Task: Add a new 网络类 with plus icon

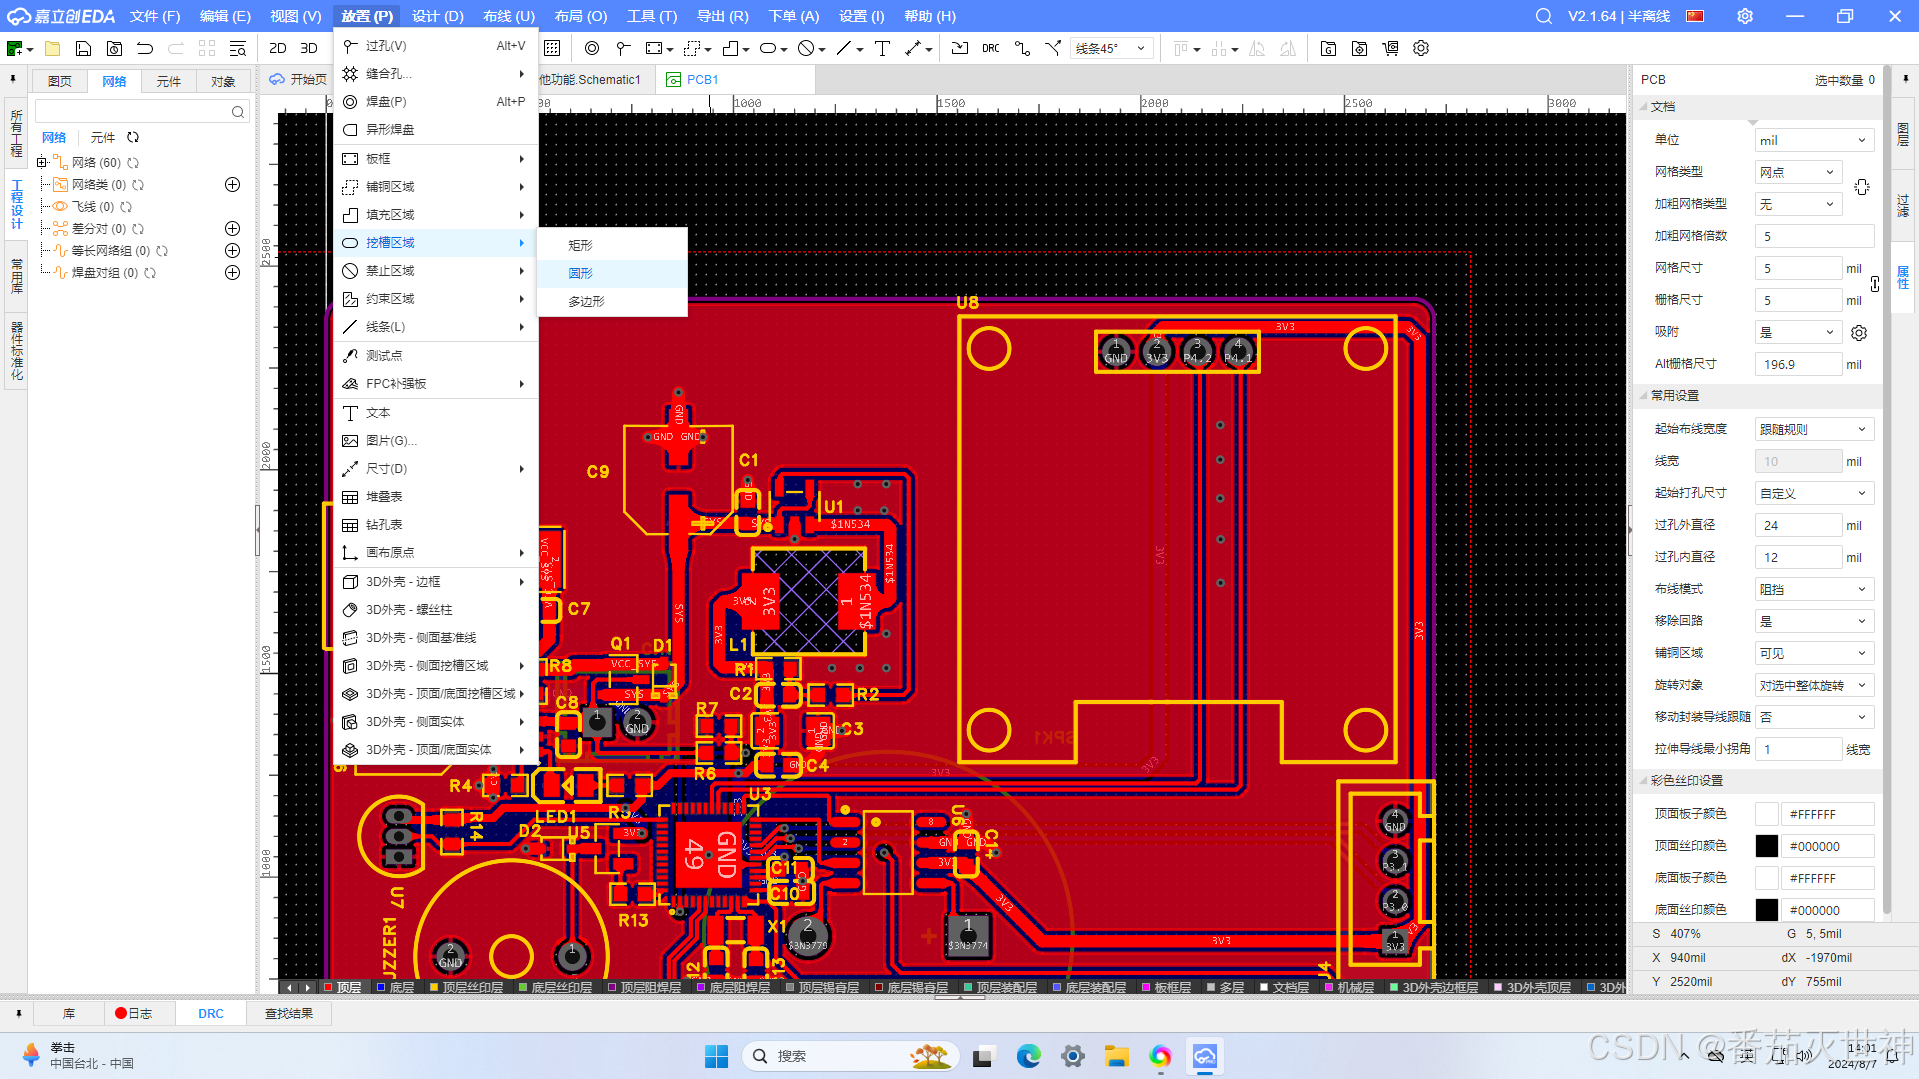Action: pyautogui.click(x=233, y=185)
